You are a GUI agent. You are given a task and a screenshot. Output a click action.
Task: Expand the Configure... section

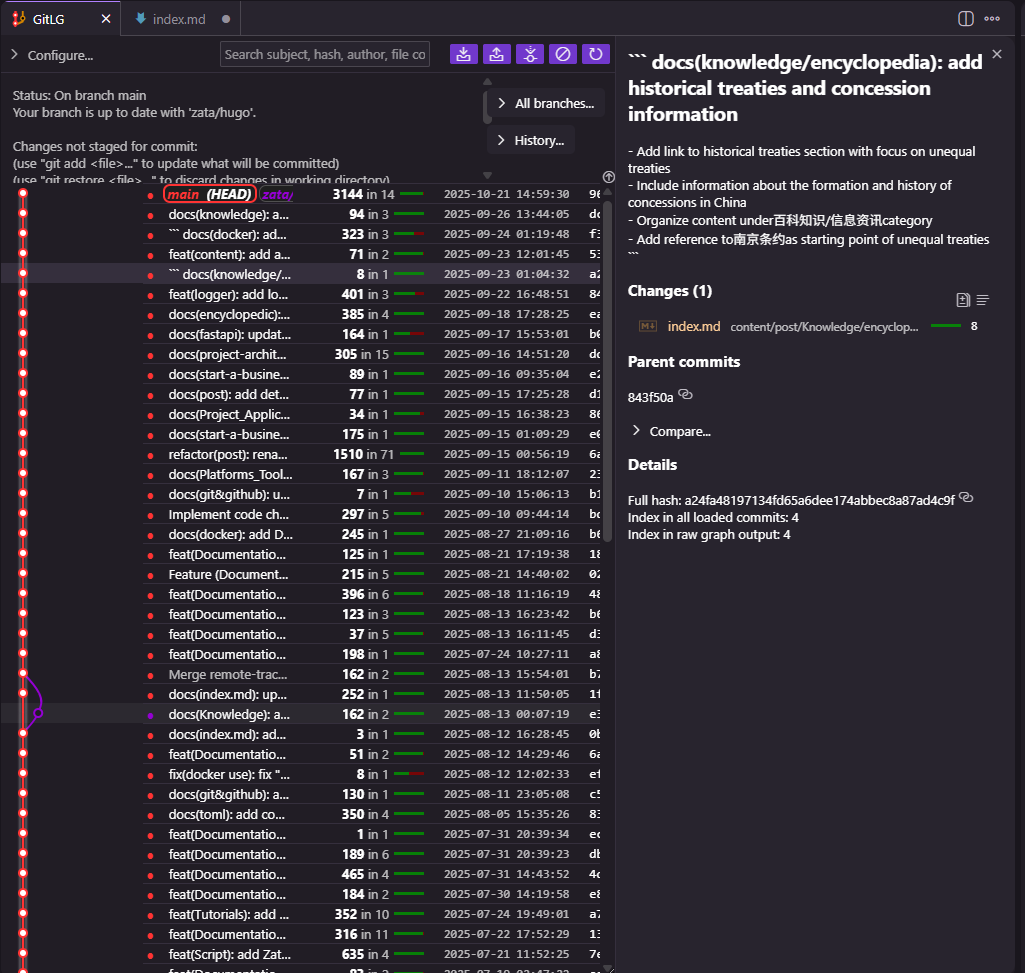click(x=52, y=55)
